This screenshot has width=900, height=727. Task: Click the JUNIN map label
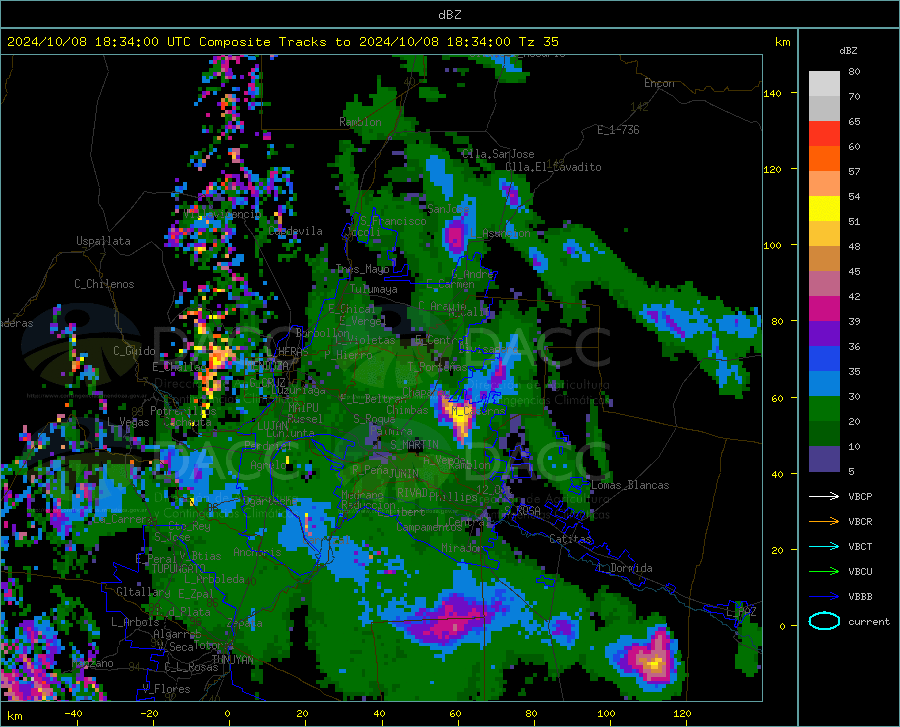pyautogui.click(x=404, y=473)
